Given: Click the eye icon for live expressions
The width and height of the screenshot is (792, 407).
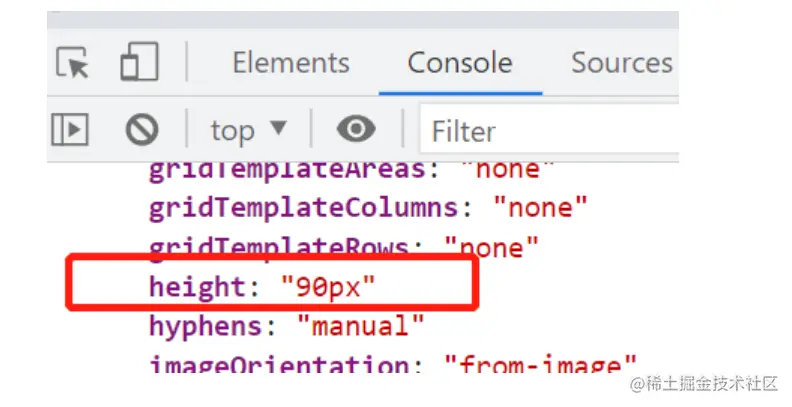Looking at the screenshot, I should pyautogui.click(x=355, y=129).
